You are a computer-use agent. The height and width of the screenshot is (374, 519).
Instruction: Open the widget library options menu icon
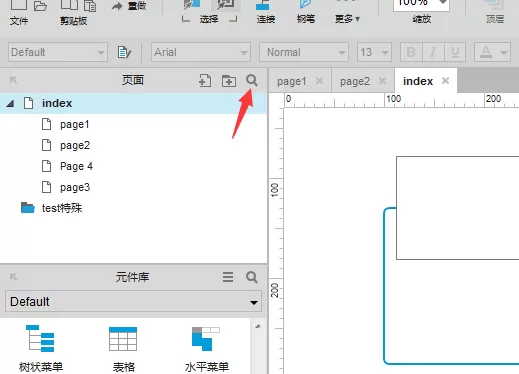pos(228,277)
